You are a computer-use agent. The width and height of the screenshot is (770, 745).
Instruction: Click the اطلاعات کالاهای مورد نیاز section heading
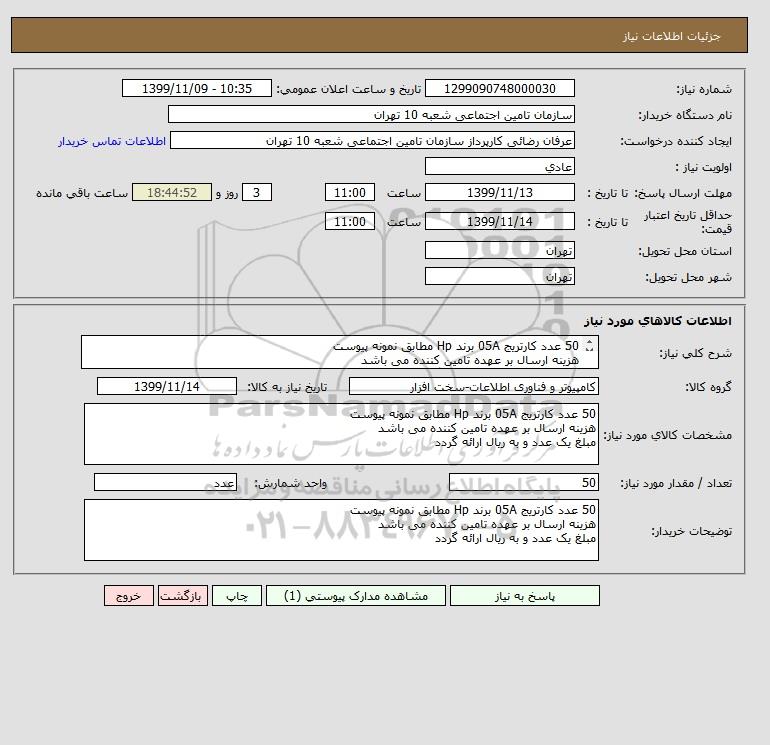click(658, 321)
